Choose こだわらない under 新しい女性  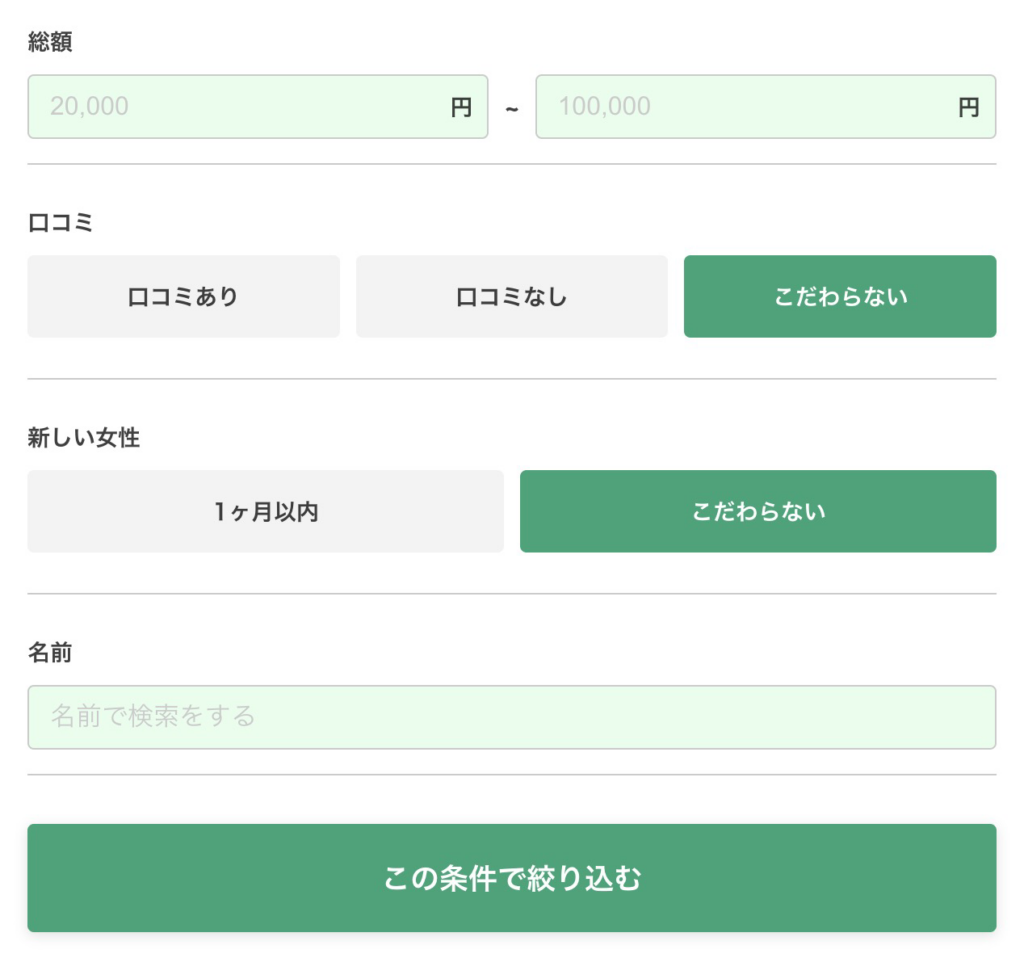click(x=758, y=511)
